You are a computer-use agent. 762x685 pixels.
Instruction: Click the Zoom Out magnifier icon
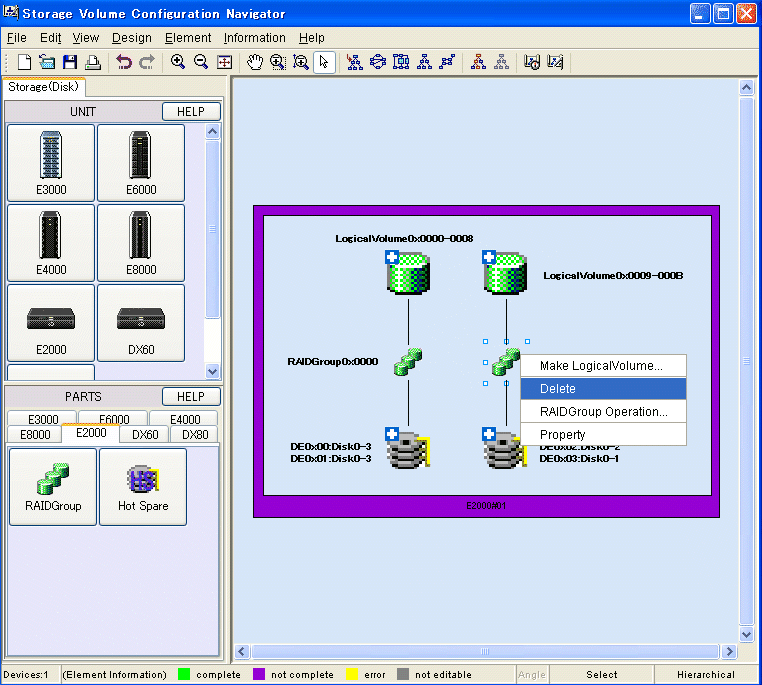coord(201,62)
